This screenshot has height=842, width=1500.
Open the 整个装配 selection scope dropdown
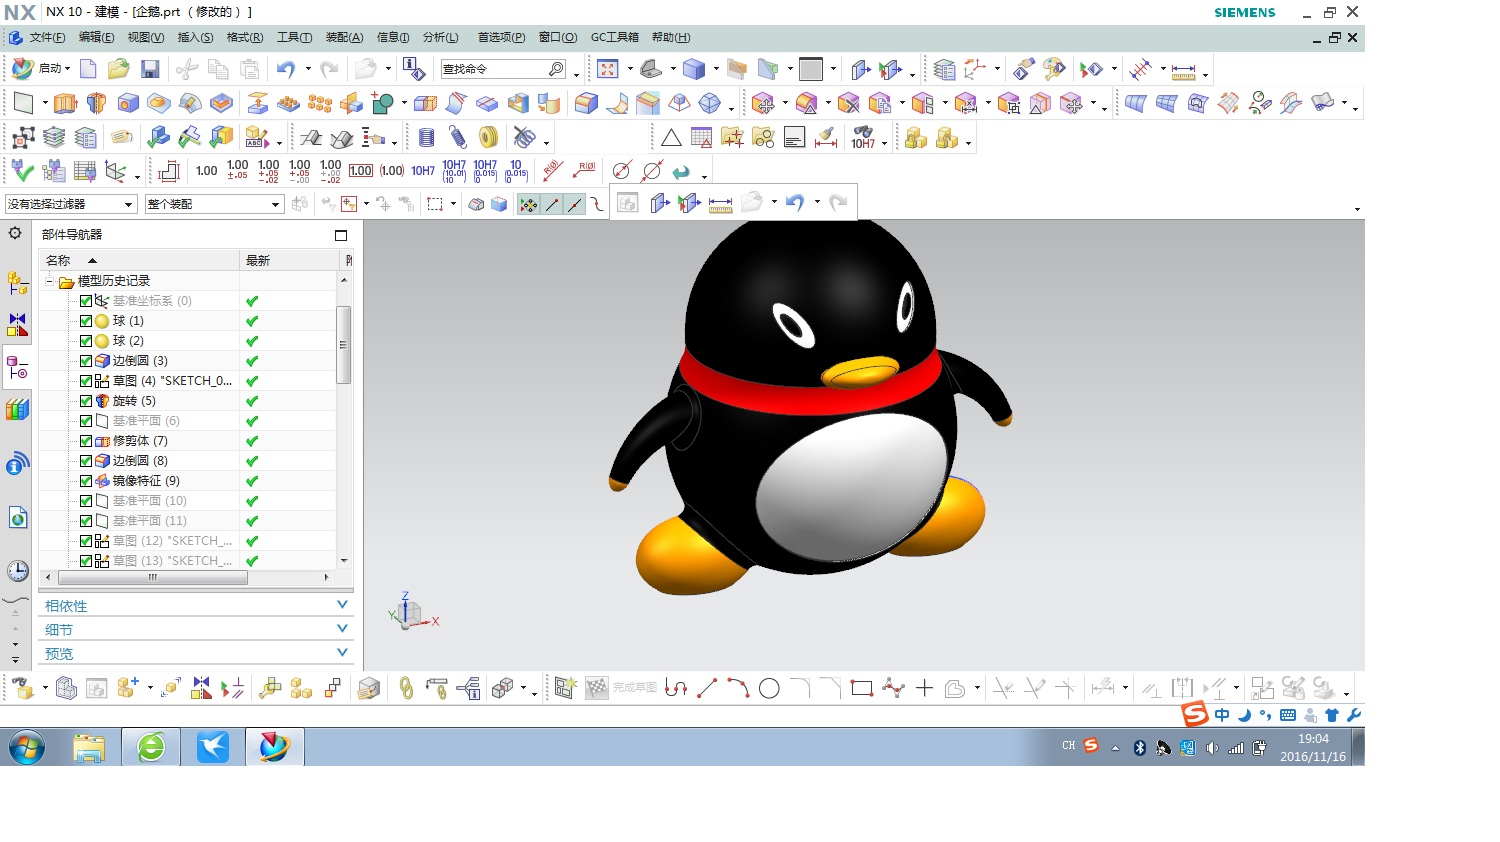214,204
